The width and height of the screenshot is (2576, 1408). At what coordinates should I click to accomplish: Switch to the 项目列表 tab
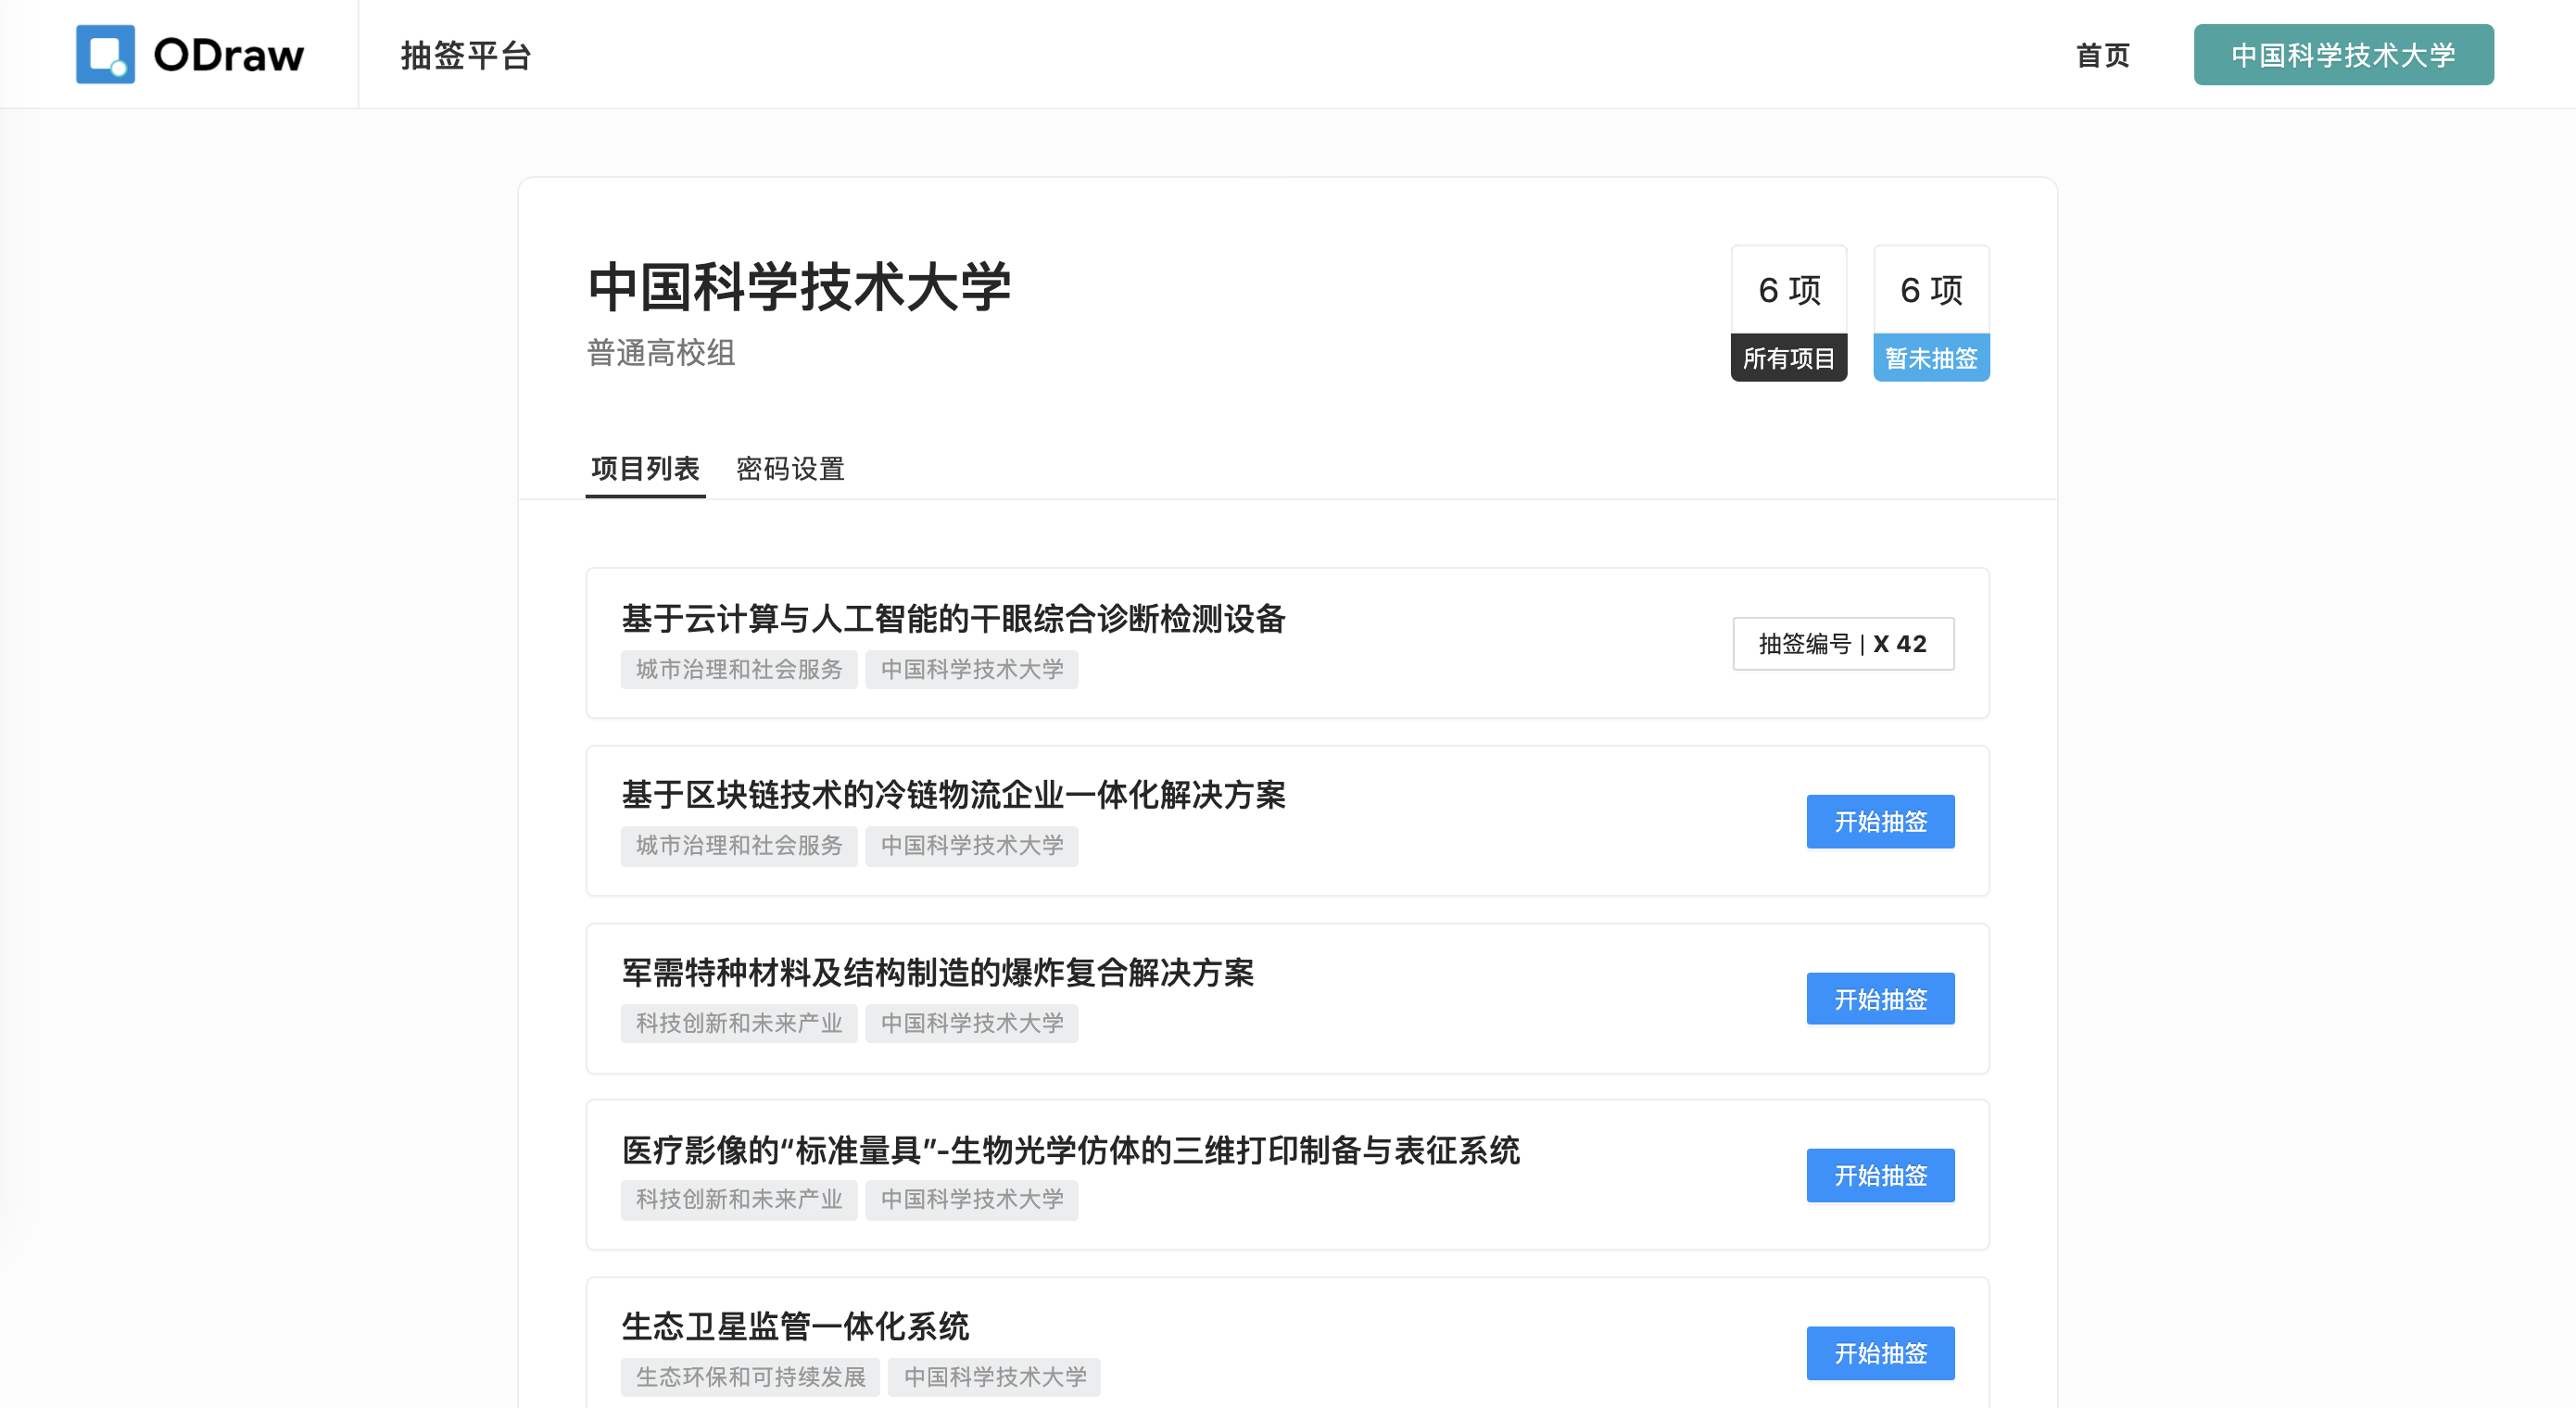pyautogui.click(x=645, y=468)
